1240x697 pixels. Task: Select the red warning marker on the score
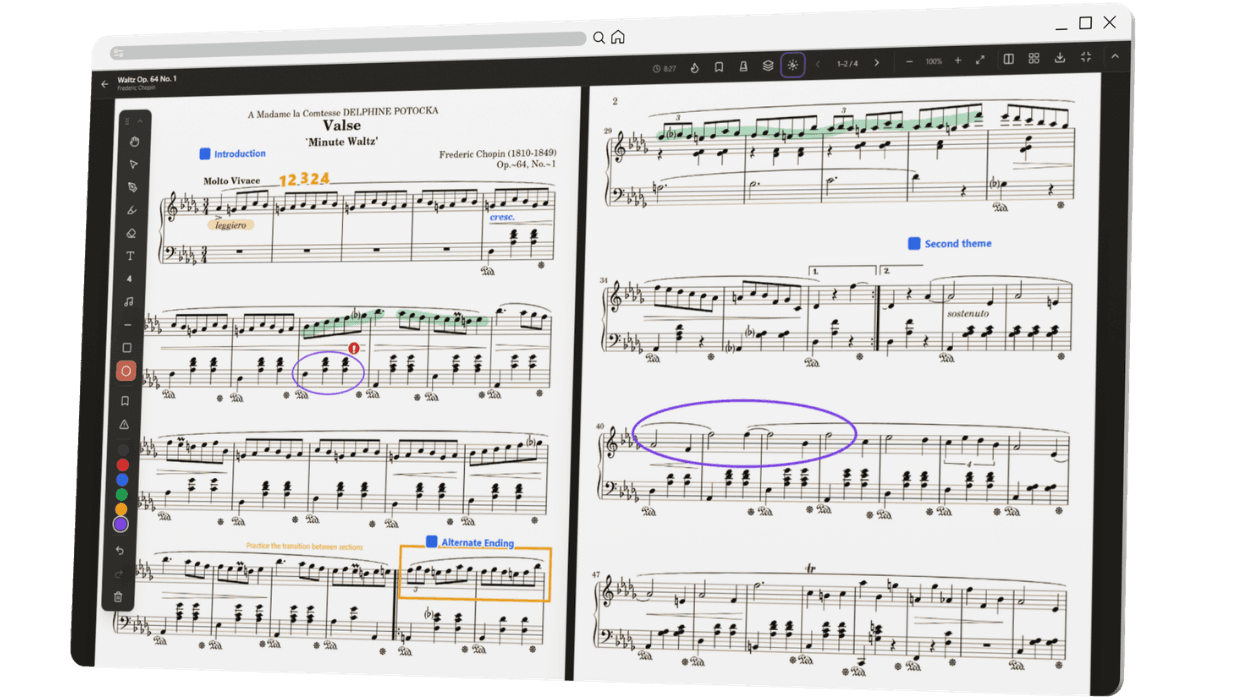354,349
